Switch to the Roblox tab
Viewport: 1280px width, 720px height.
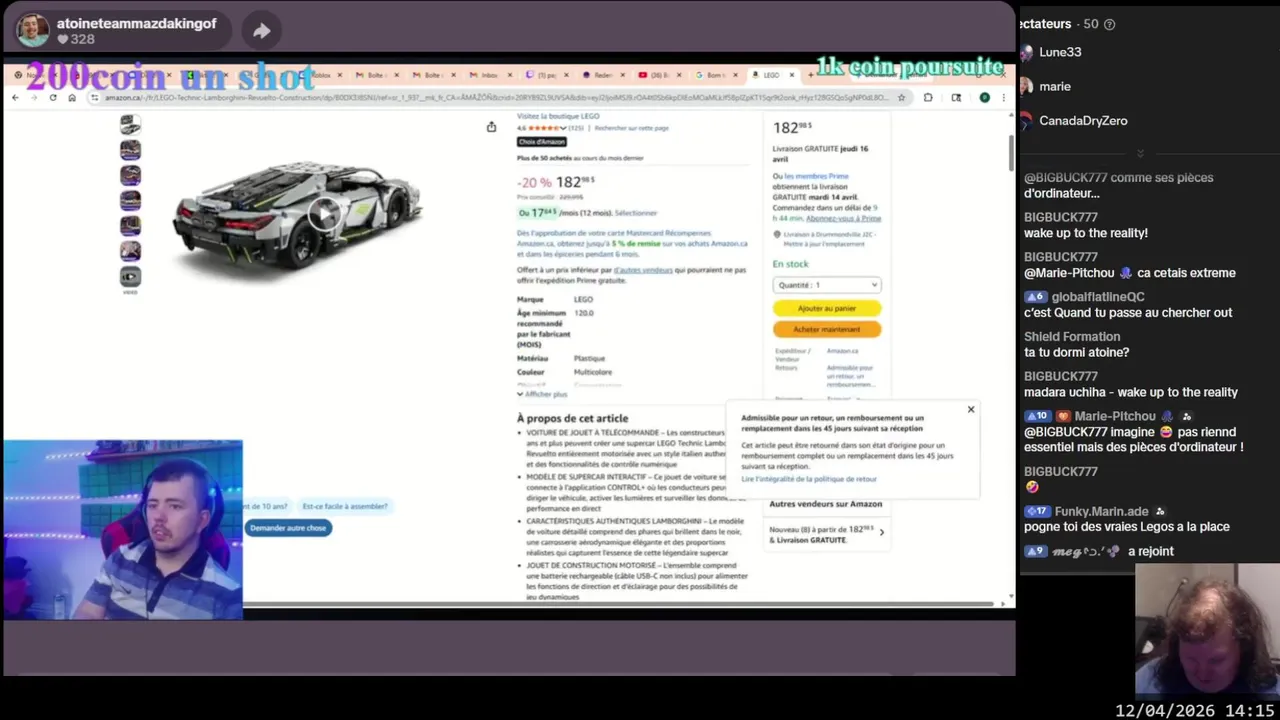(320, 75)
